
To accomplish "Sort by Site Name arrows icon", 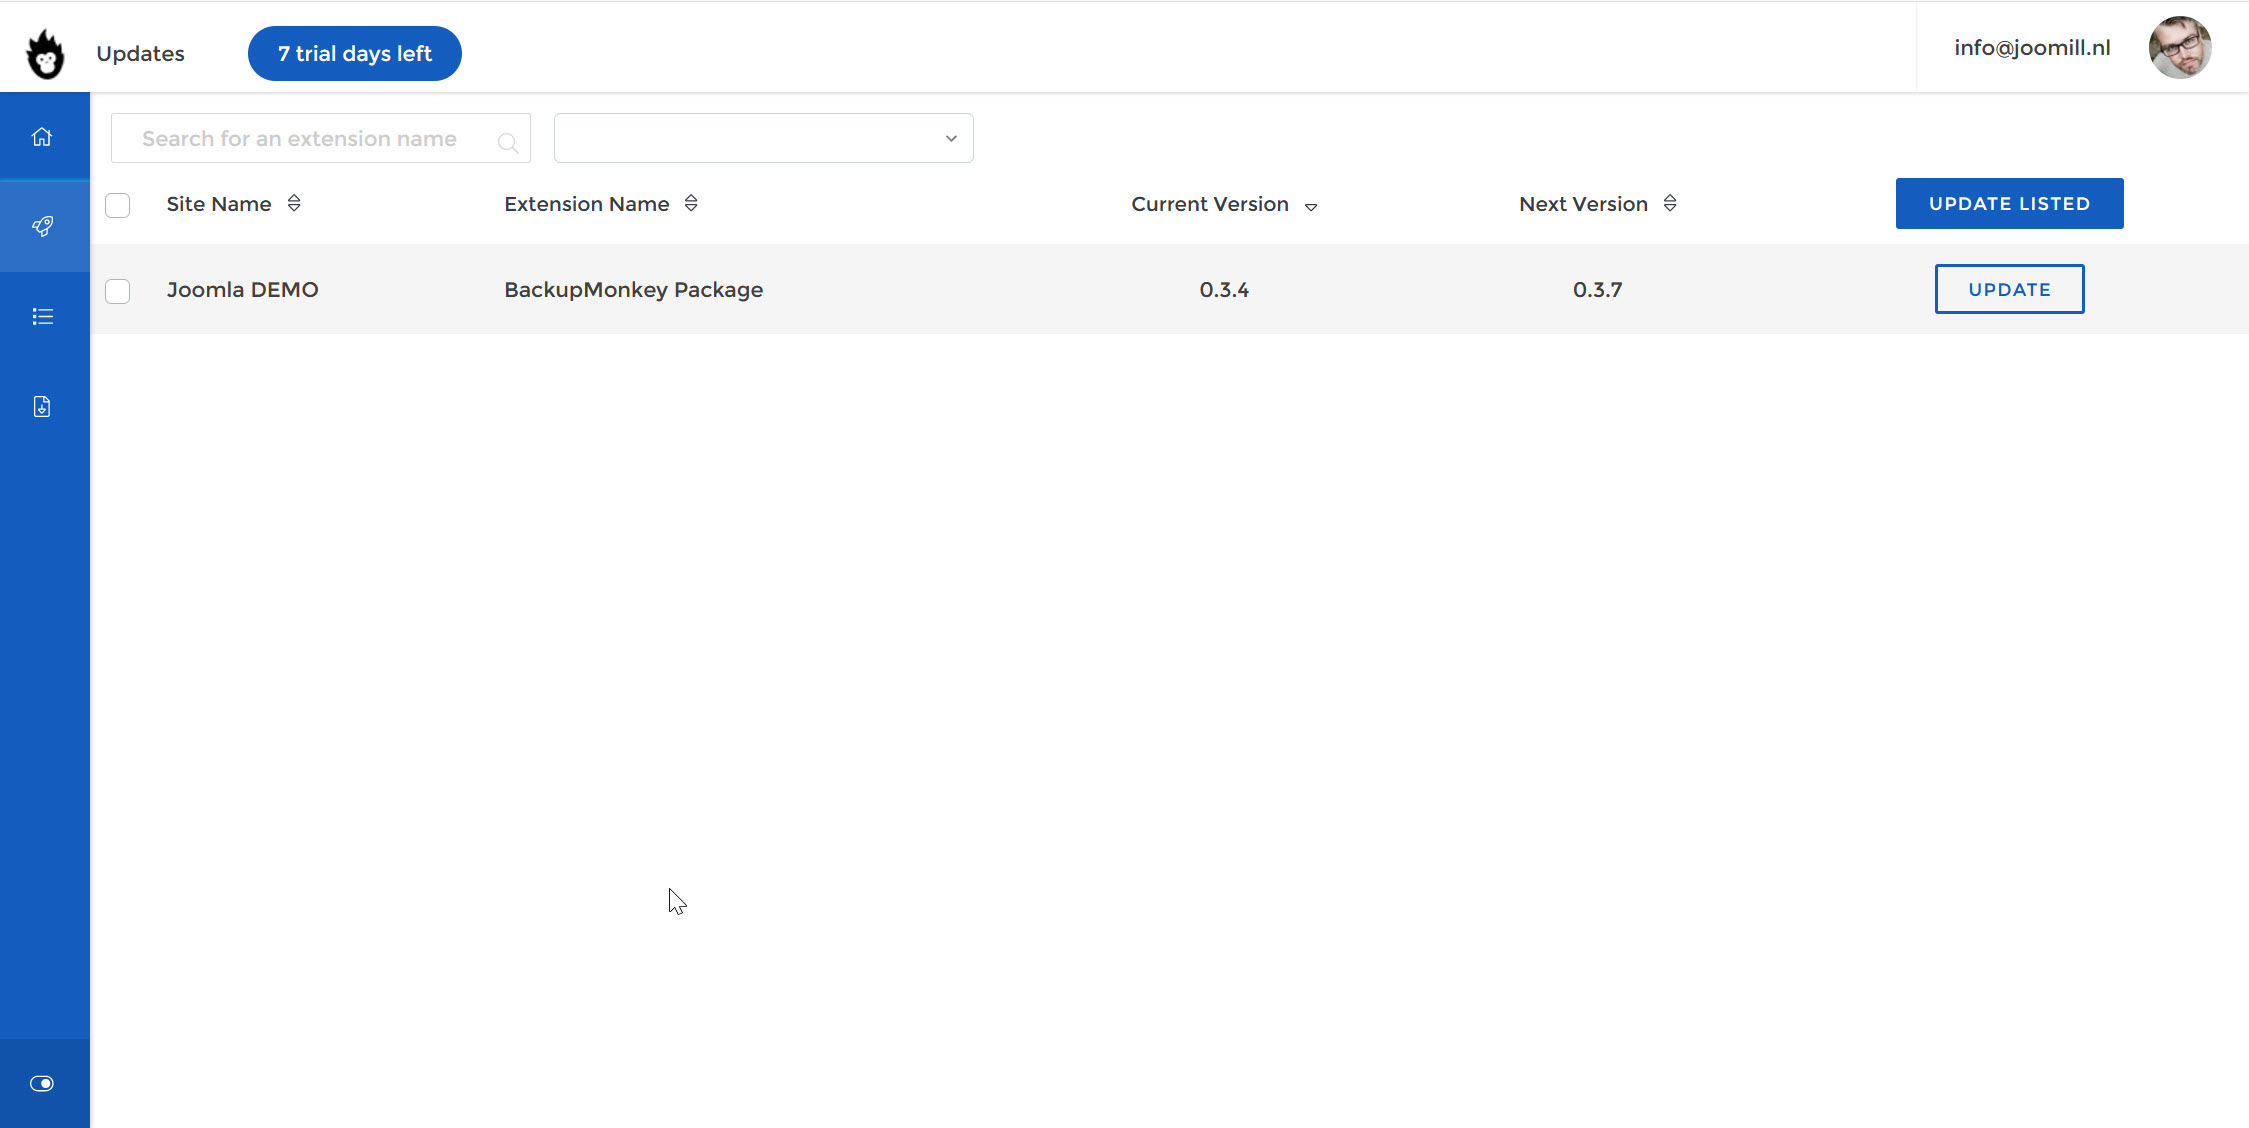I will pos(294,204).
